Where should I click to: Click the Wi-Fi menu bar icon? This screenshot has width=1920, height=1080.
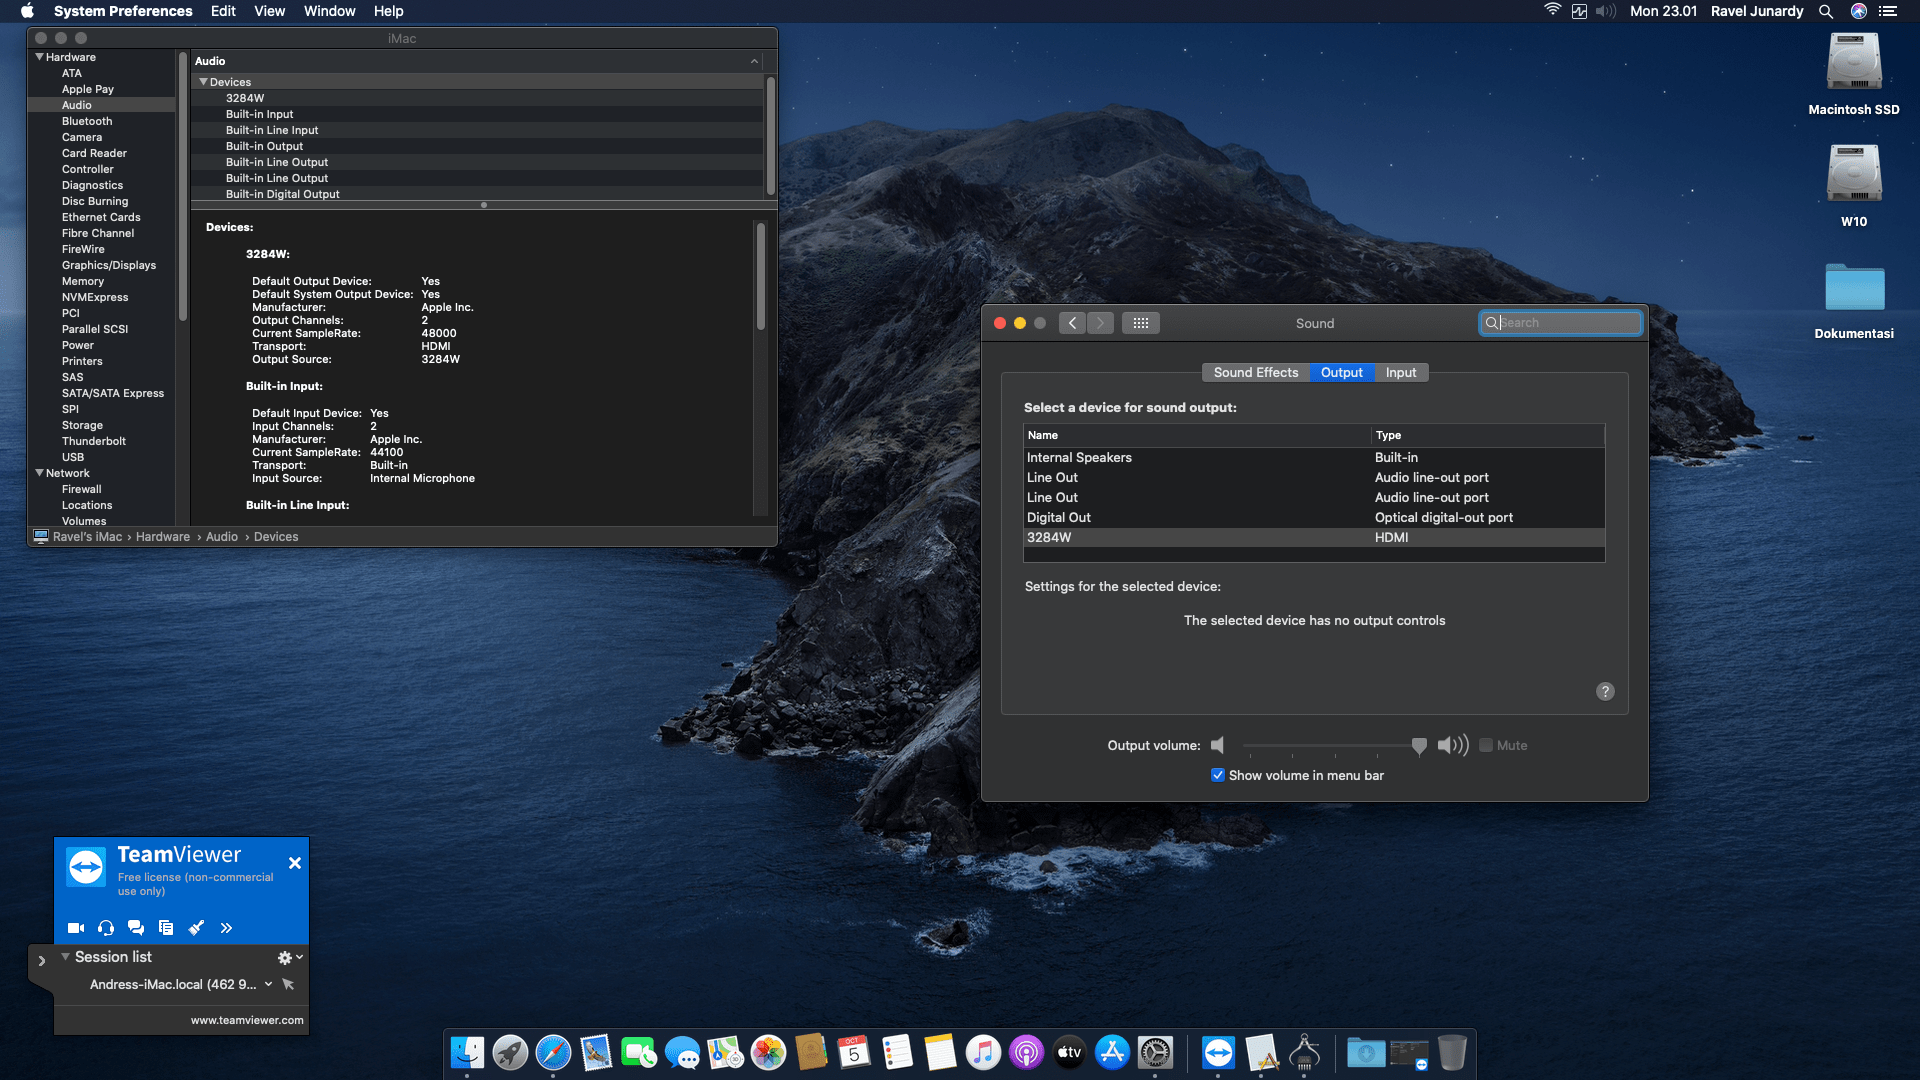click(1553, 11)
